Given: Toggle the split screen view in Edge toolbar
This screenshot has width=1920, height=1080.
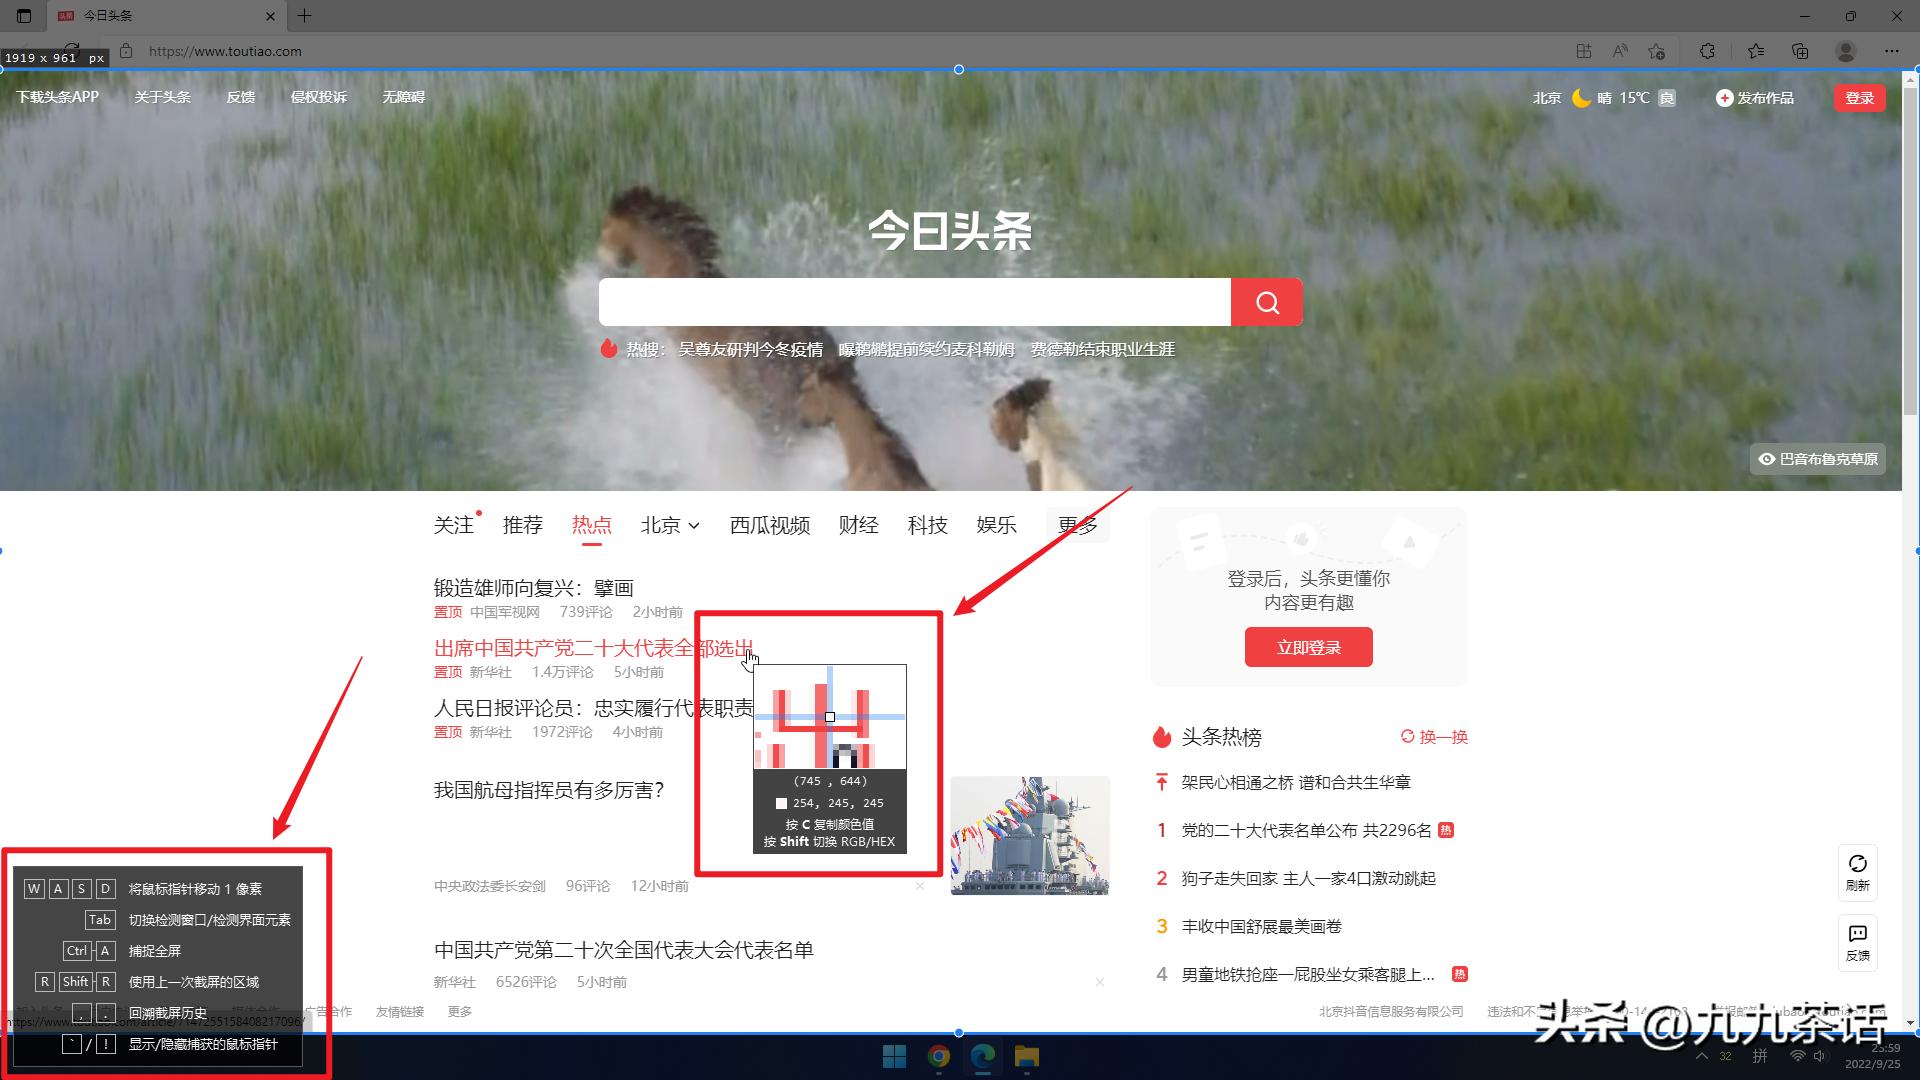Looking at the screenshot, I should tap(1583, 51).
